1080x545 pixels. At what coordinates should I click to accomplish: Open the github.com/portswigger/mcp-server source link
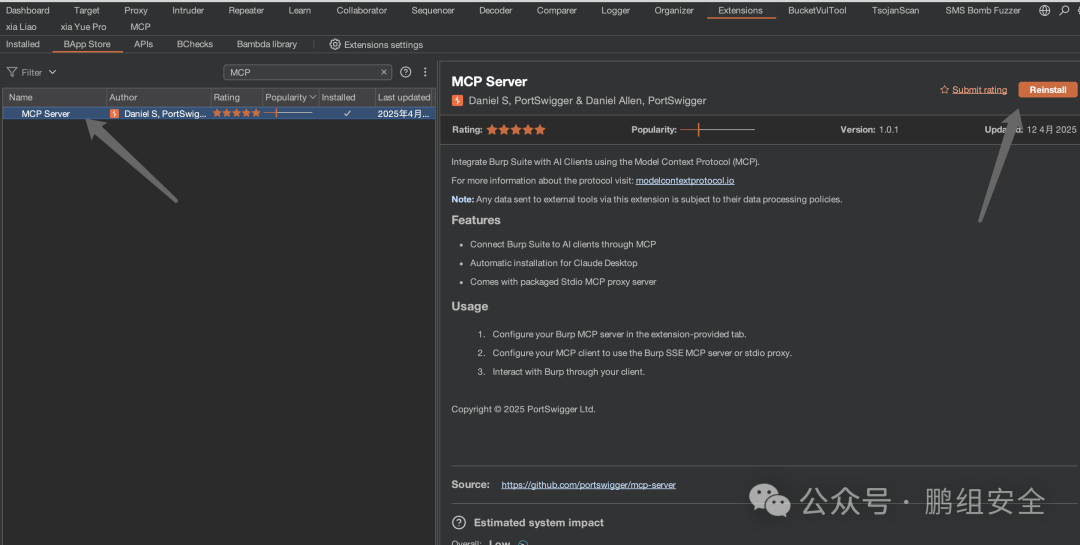point(588,485)
